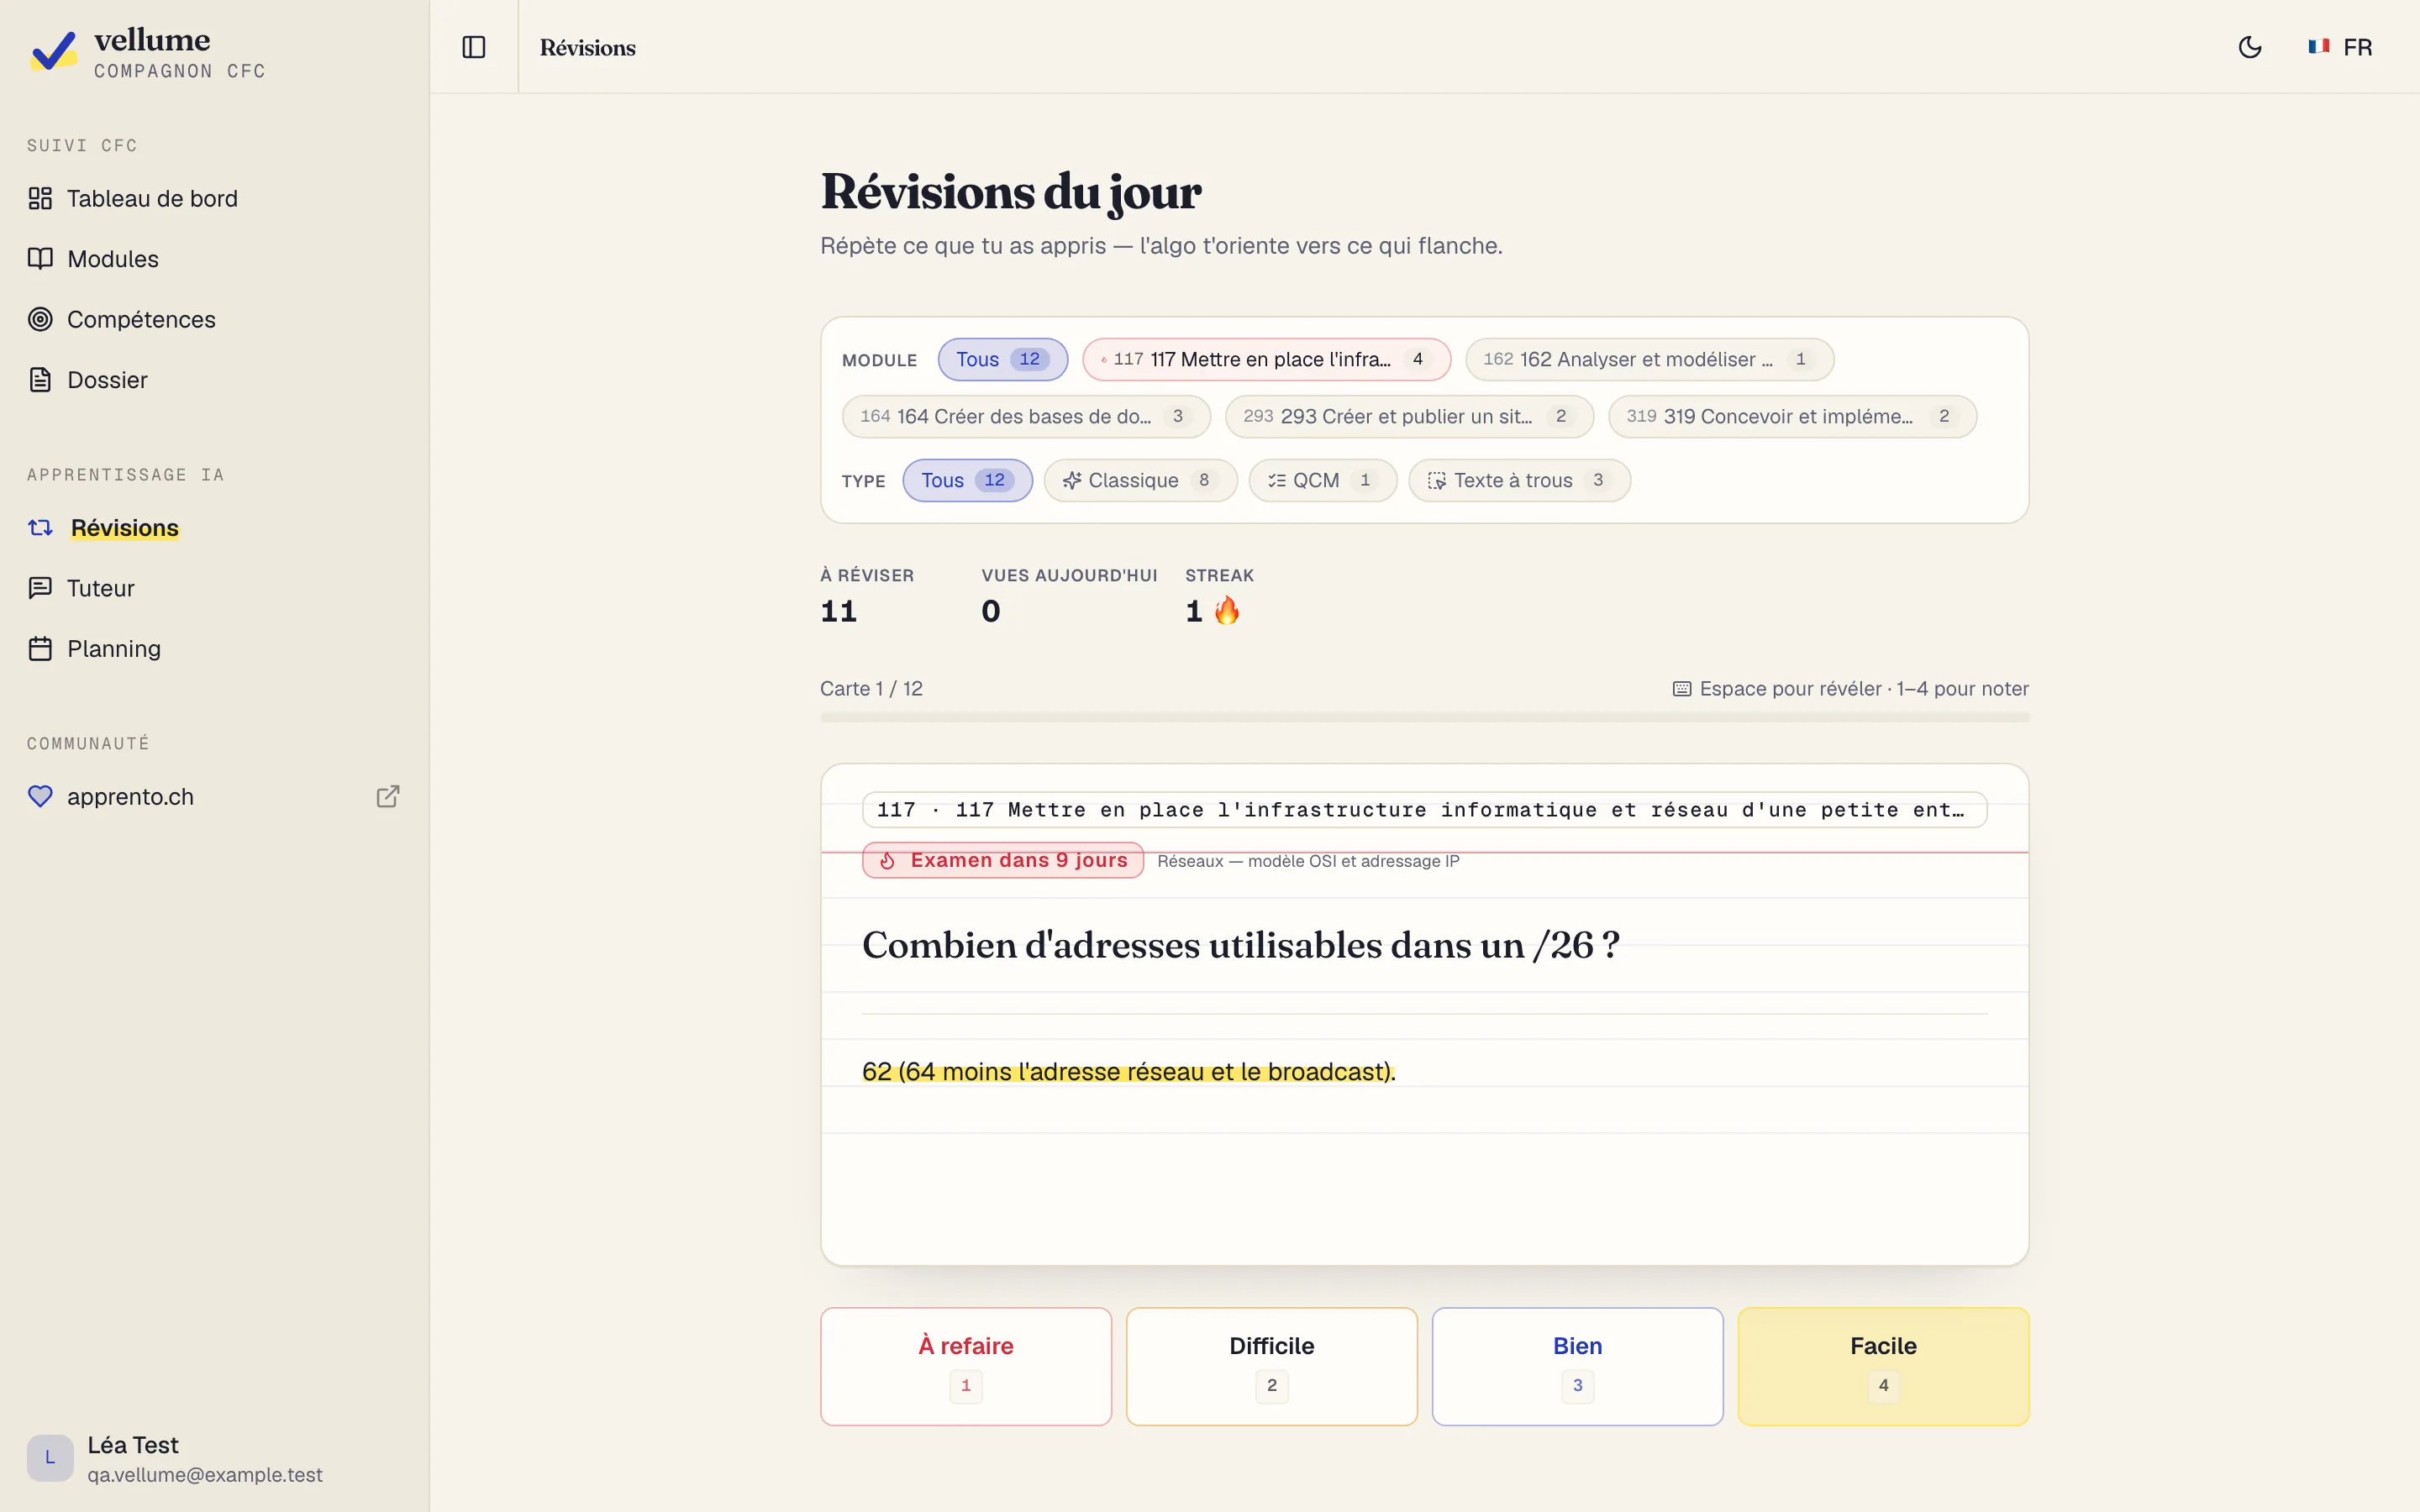Rate the card À refaire
This screenshot has height=1512, width=2420.
click(x=966, y=1366)
